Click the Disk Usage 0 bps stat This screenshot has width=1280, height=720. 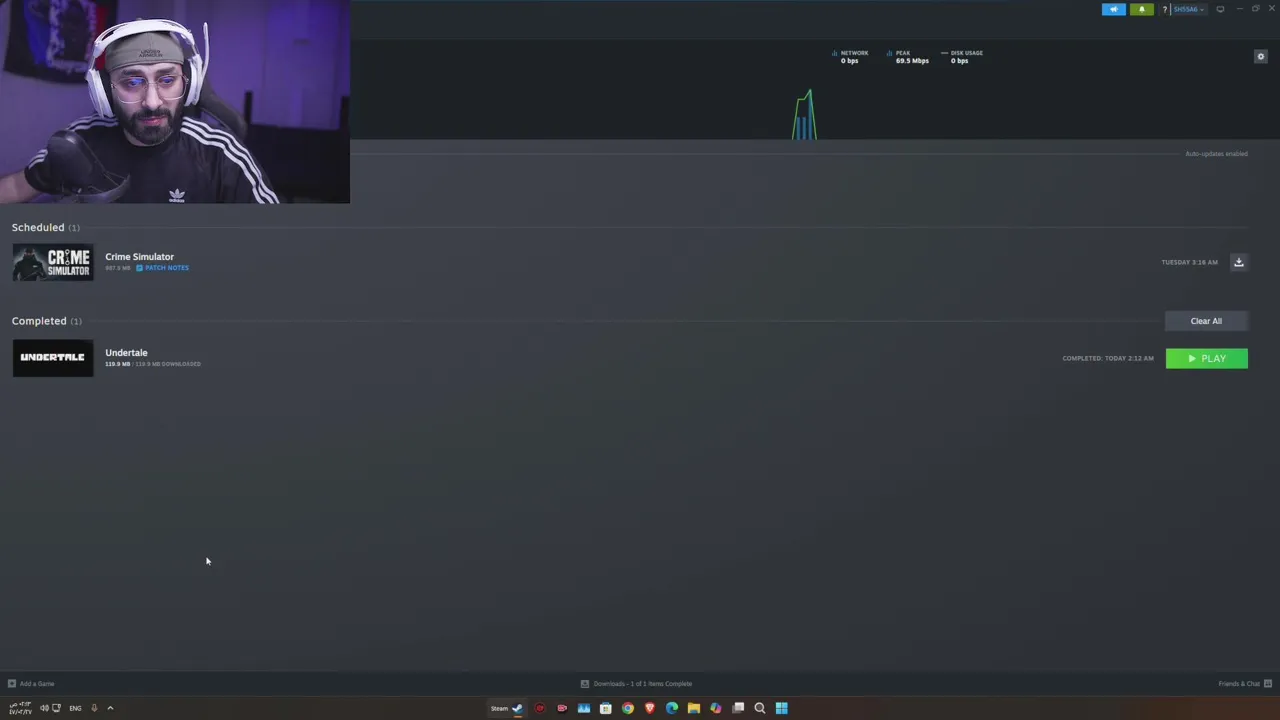click(962, 57)
